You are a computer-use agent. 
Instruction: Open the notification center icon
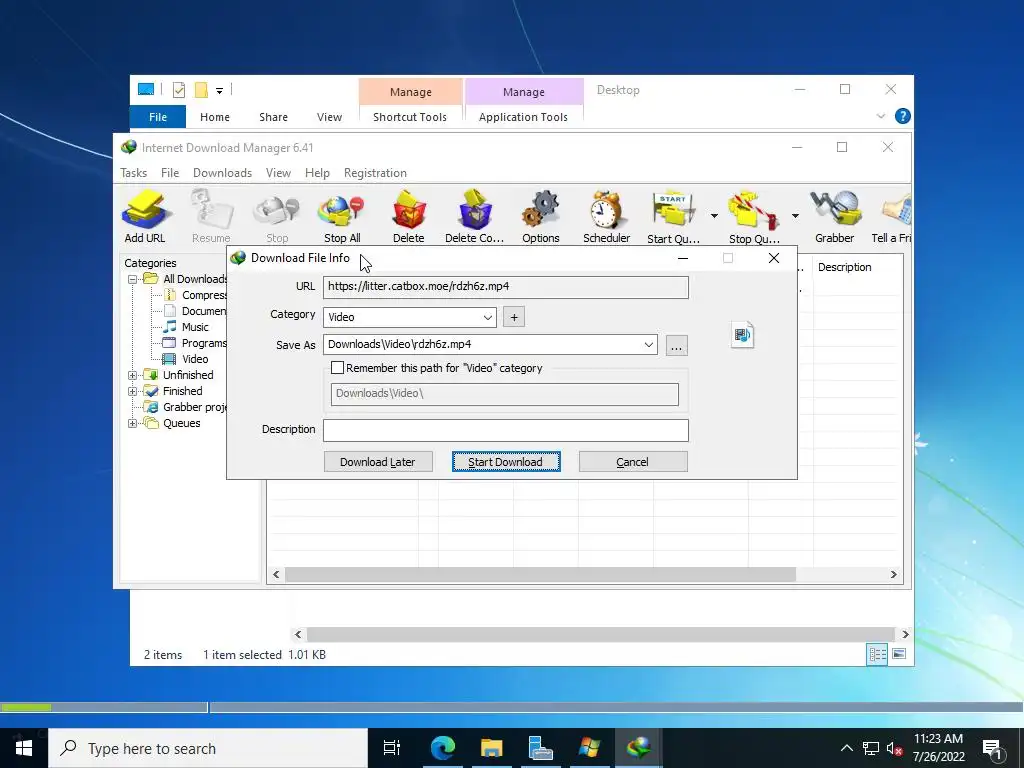click(992, 748)
